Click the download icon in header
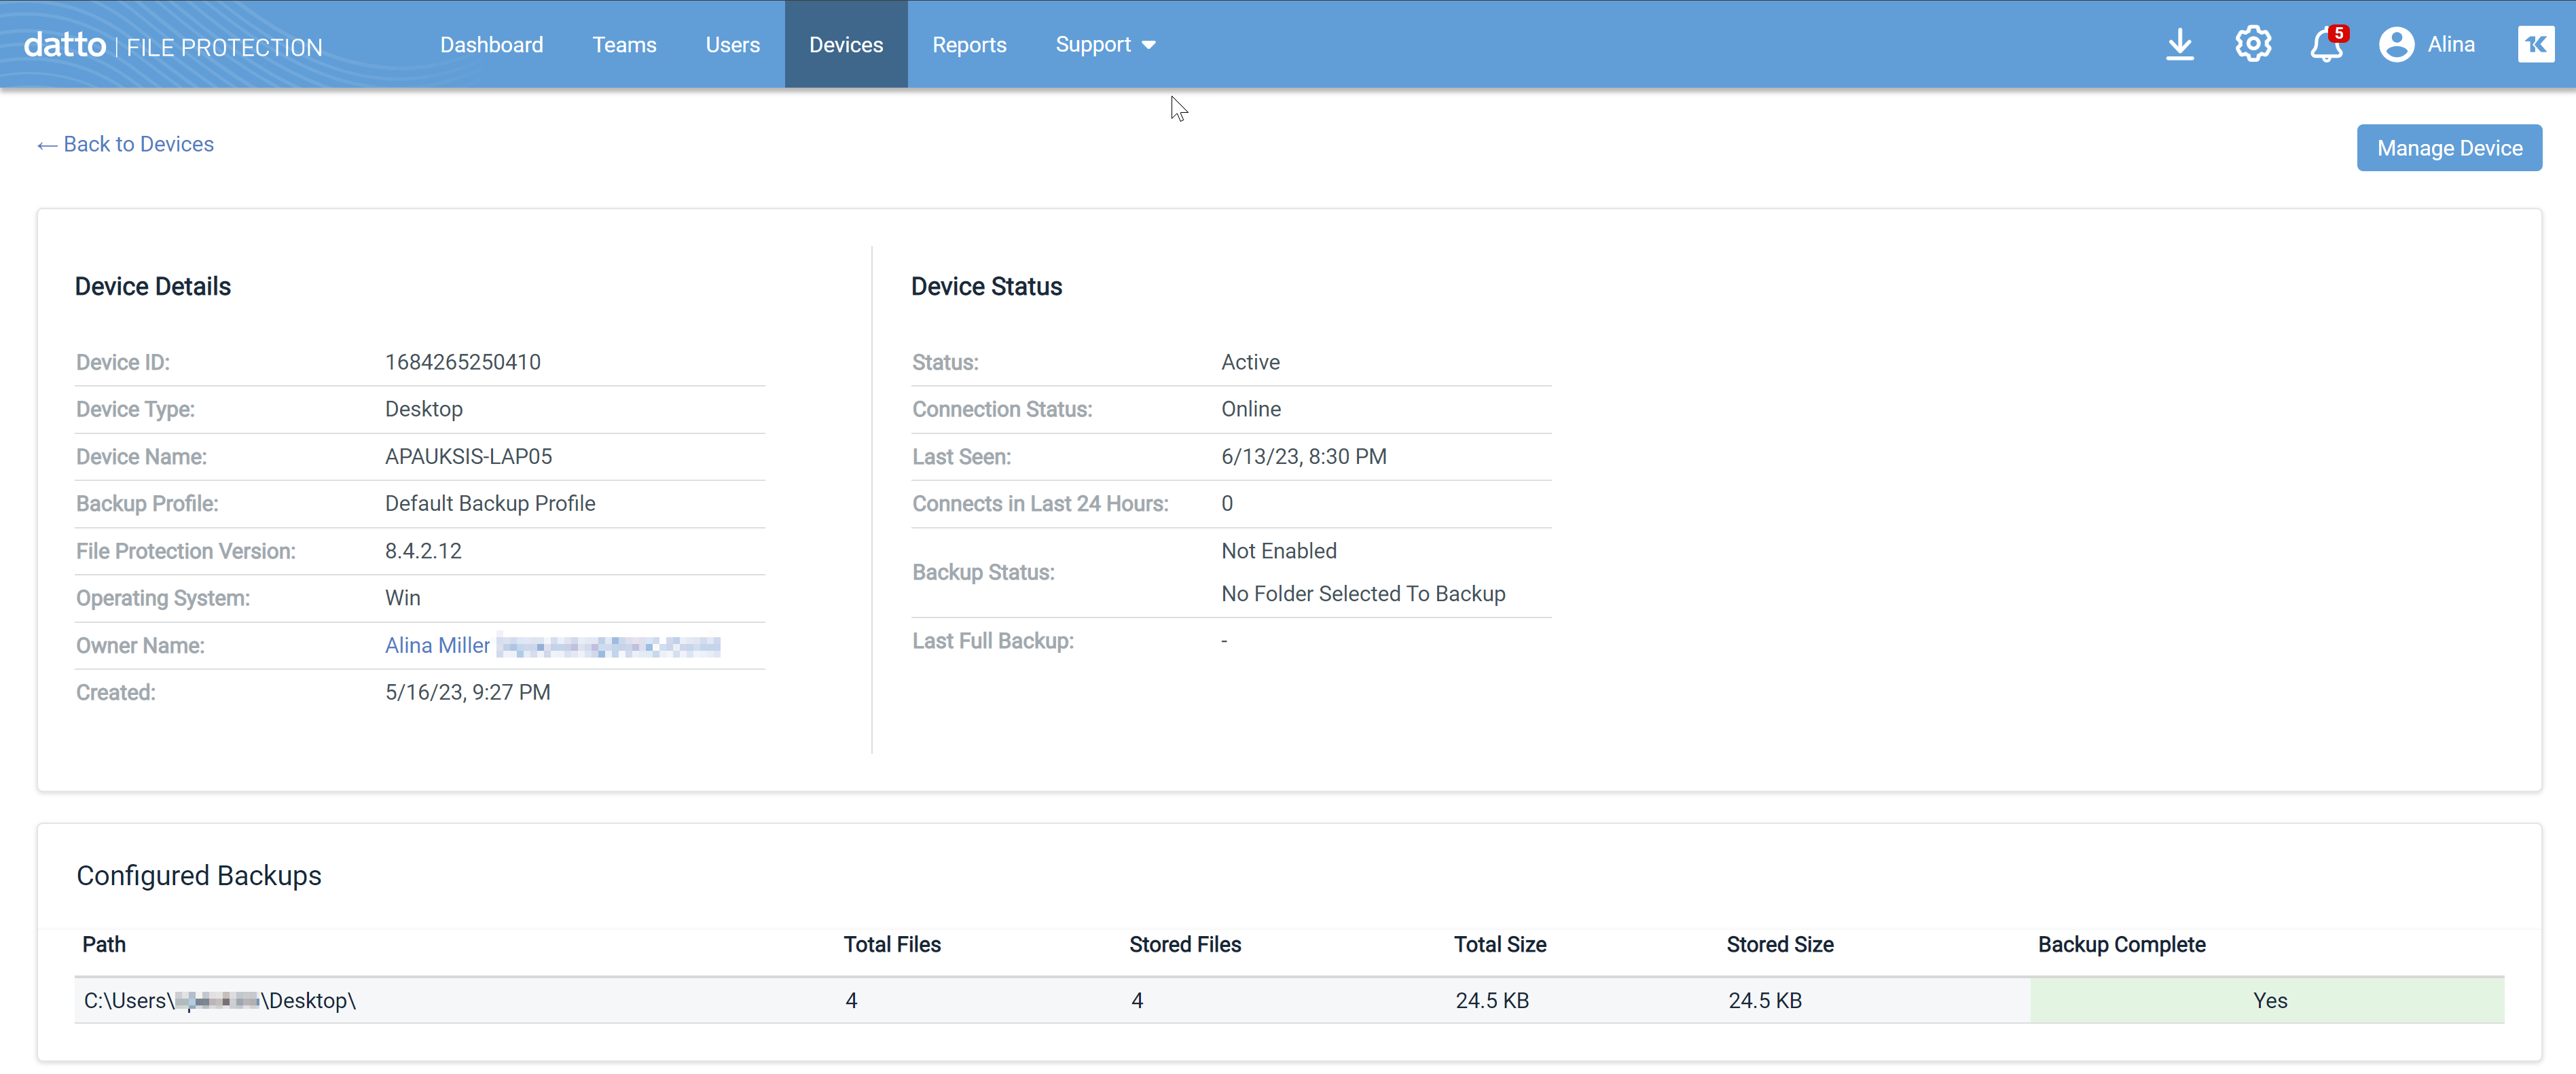The image size is (2576, 1074). [2179, 45]
